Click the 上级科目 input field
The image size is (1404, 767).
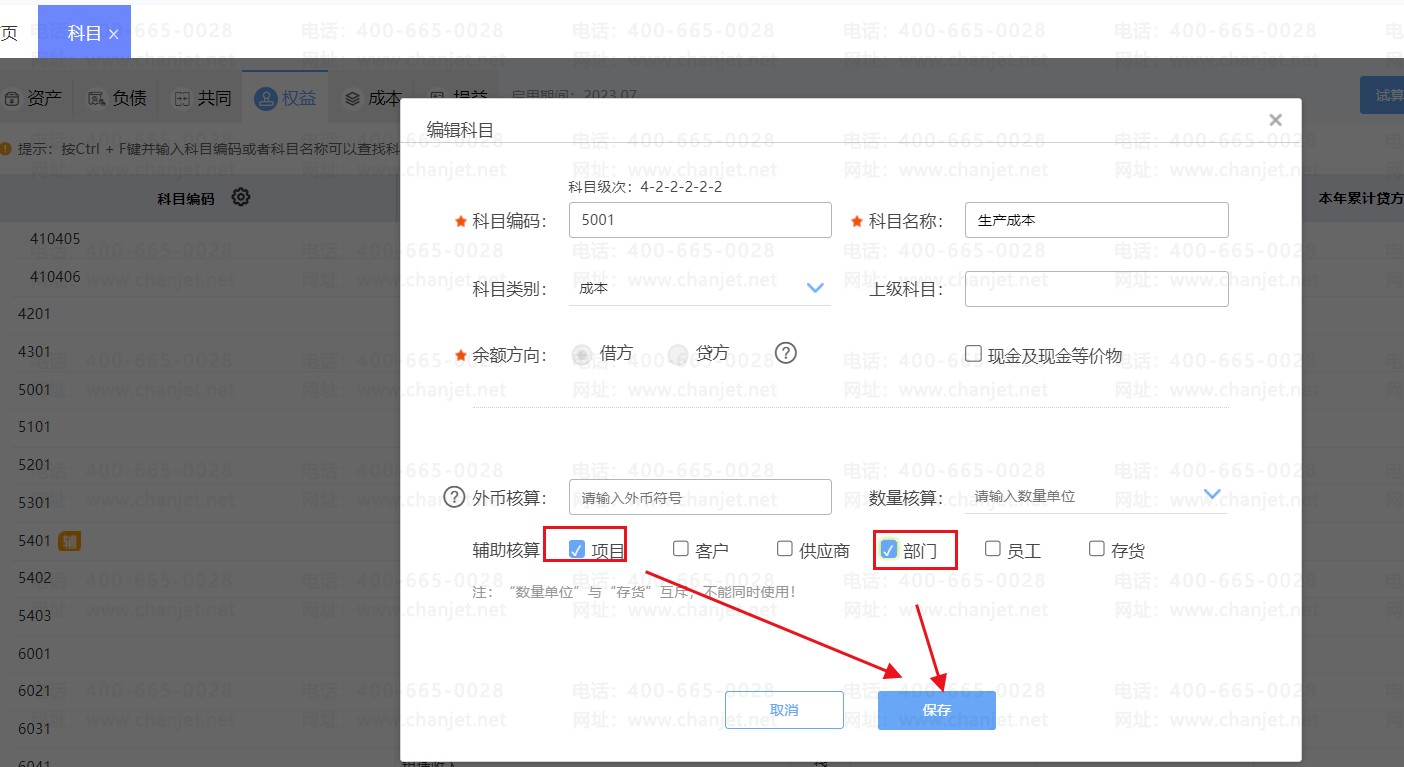click(x=1097, y=289)
